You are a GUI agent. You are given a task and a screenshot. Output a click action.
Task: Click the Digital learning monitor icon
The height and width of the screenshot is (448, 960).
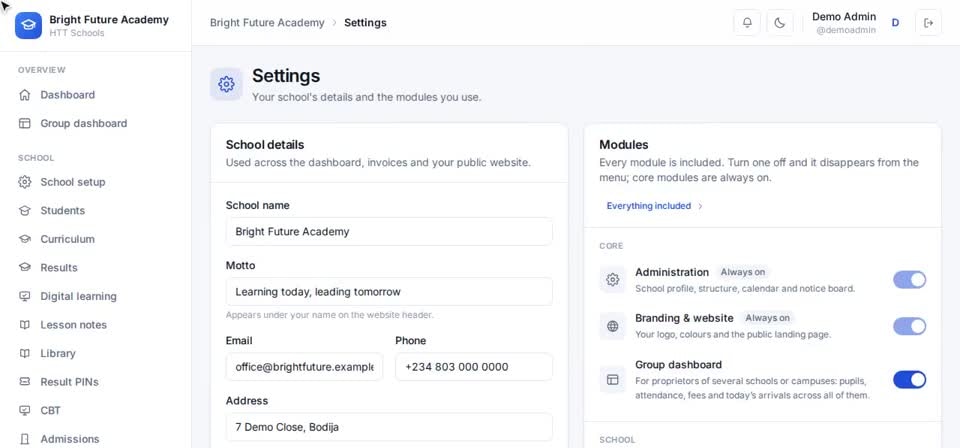point(24,296)
